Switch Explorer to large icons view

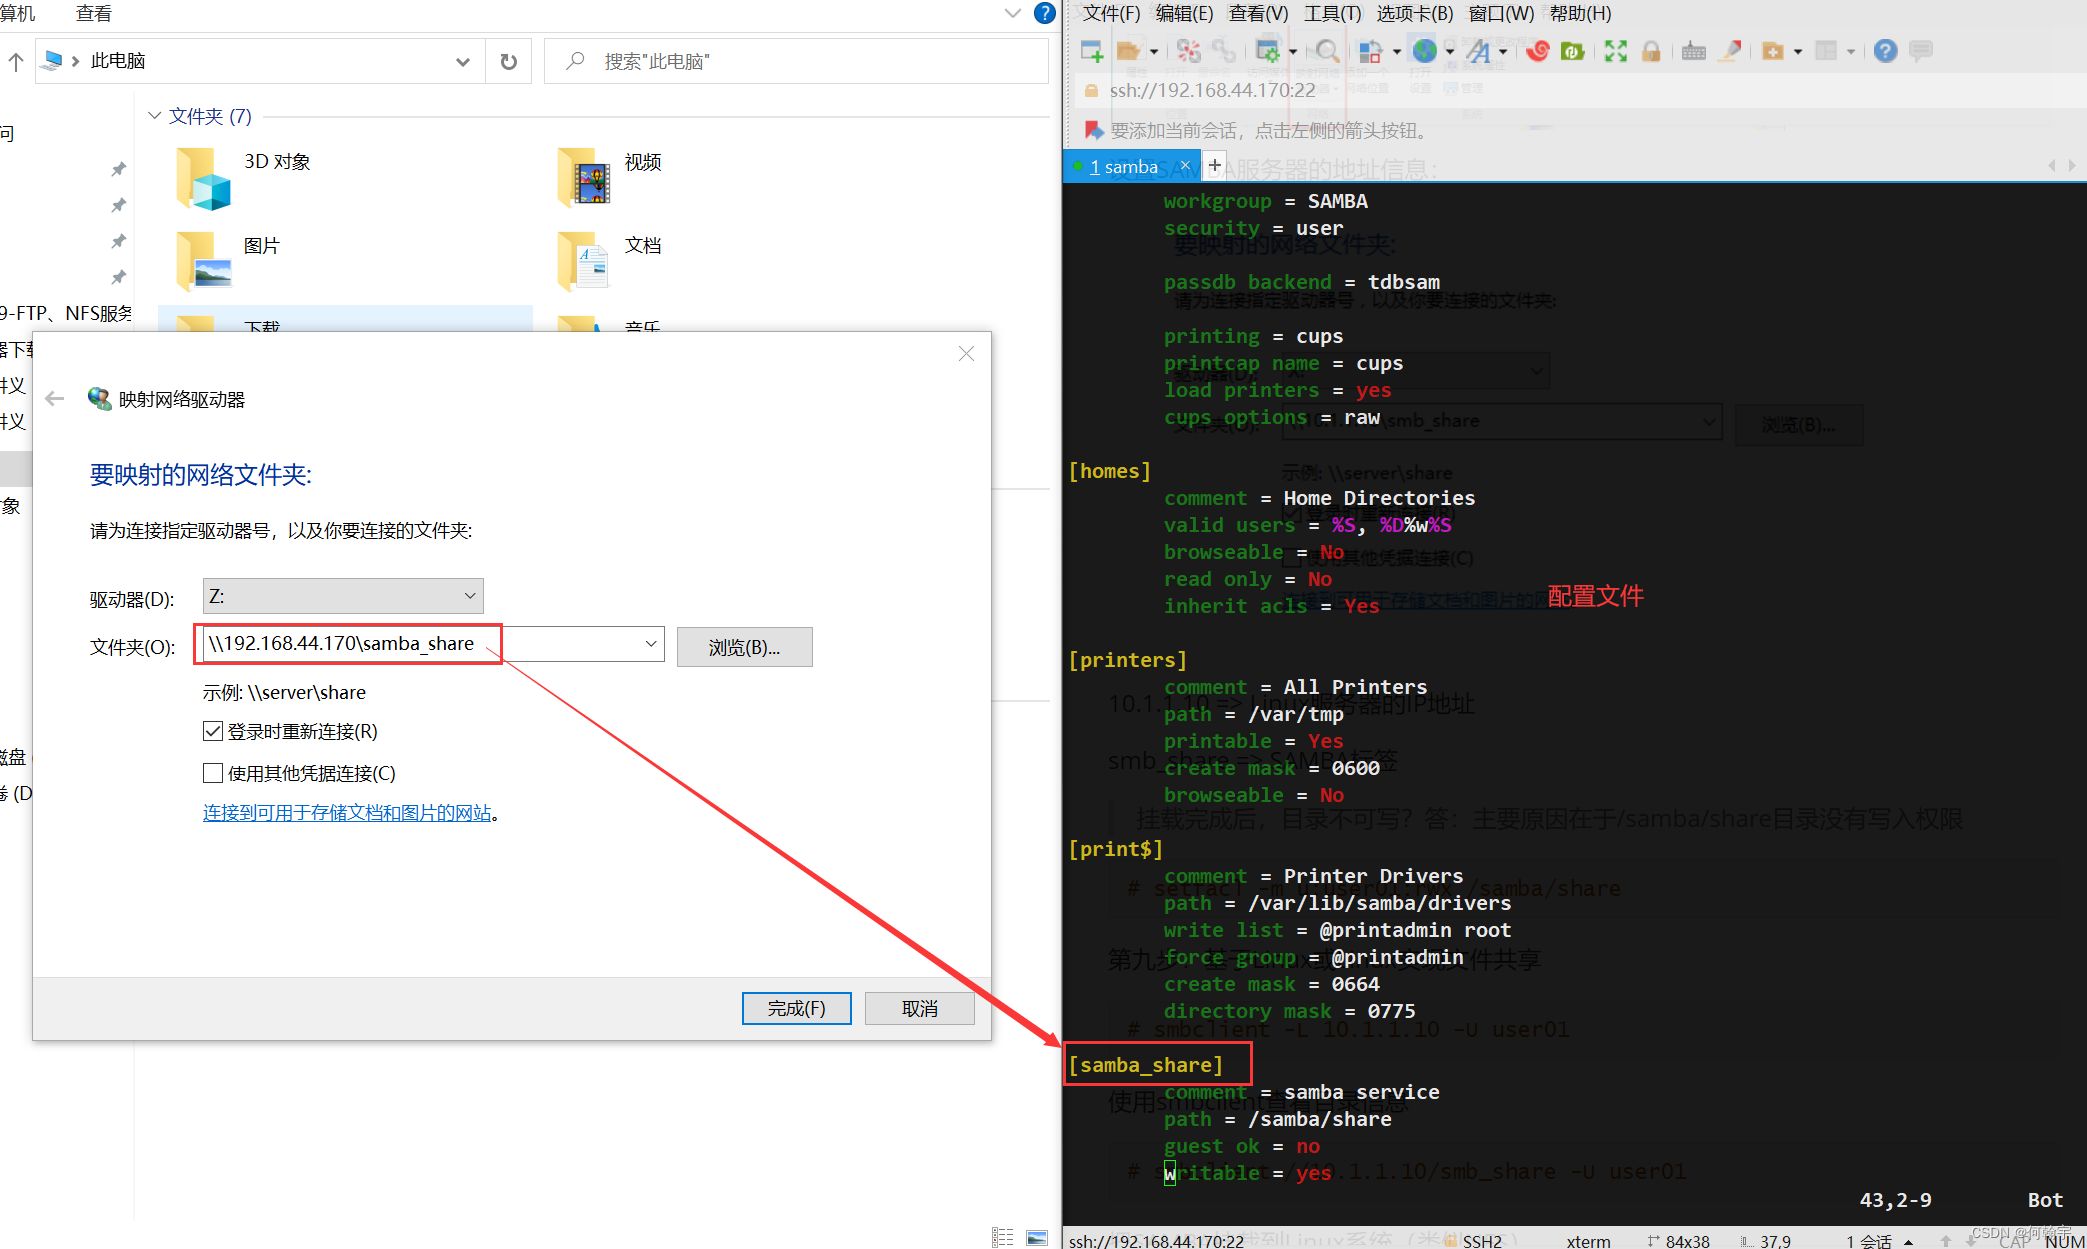coord(1037,1237)
